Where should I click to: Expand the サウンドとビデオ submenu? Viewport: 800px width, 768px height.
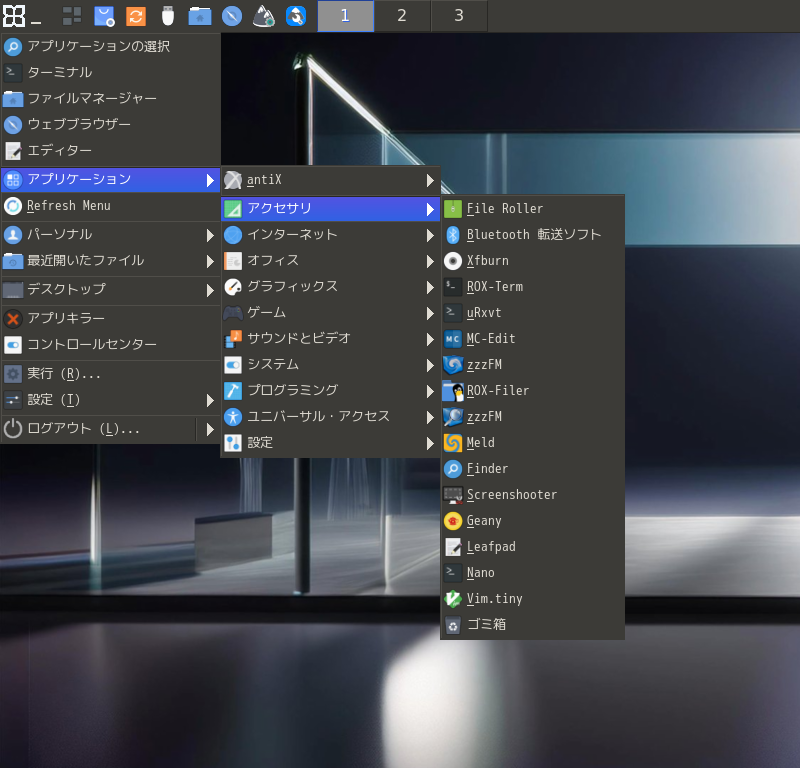pos(298,339)
